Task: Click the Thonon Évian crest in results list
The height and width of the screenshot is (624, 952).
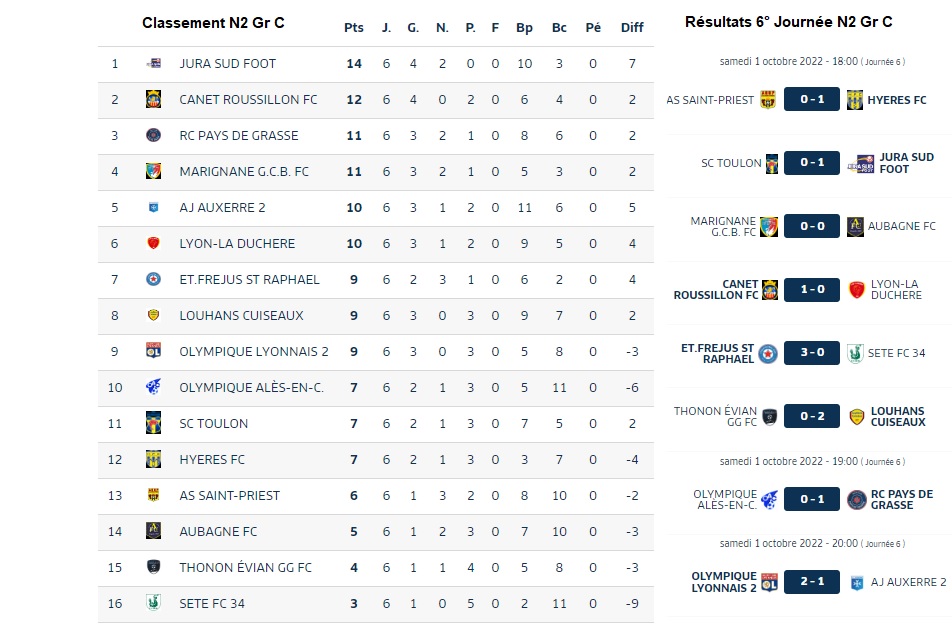Action: [770, 416]
